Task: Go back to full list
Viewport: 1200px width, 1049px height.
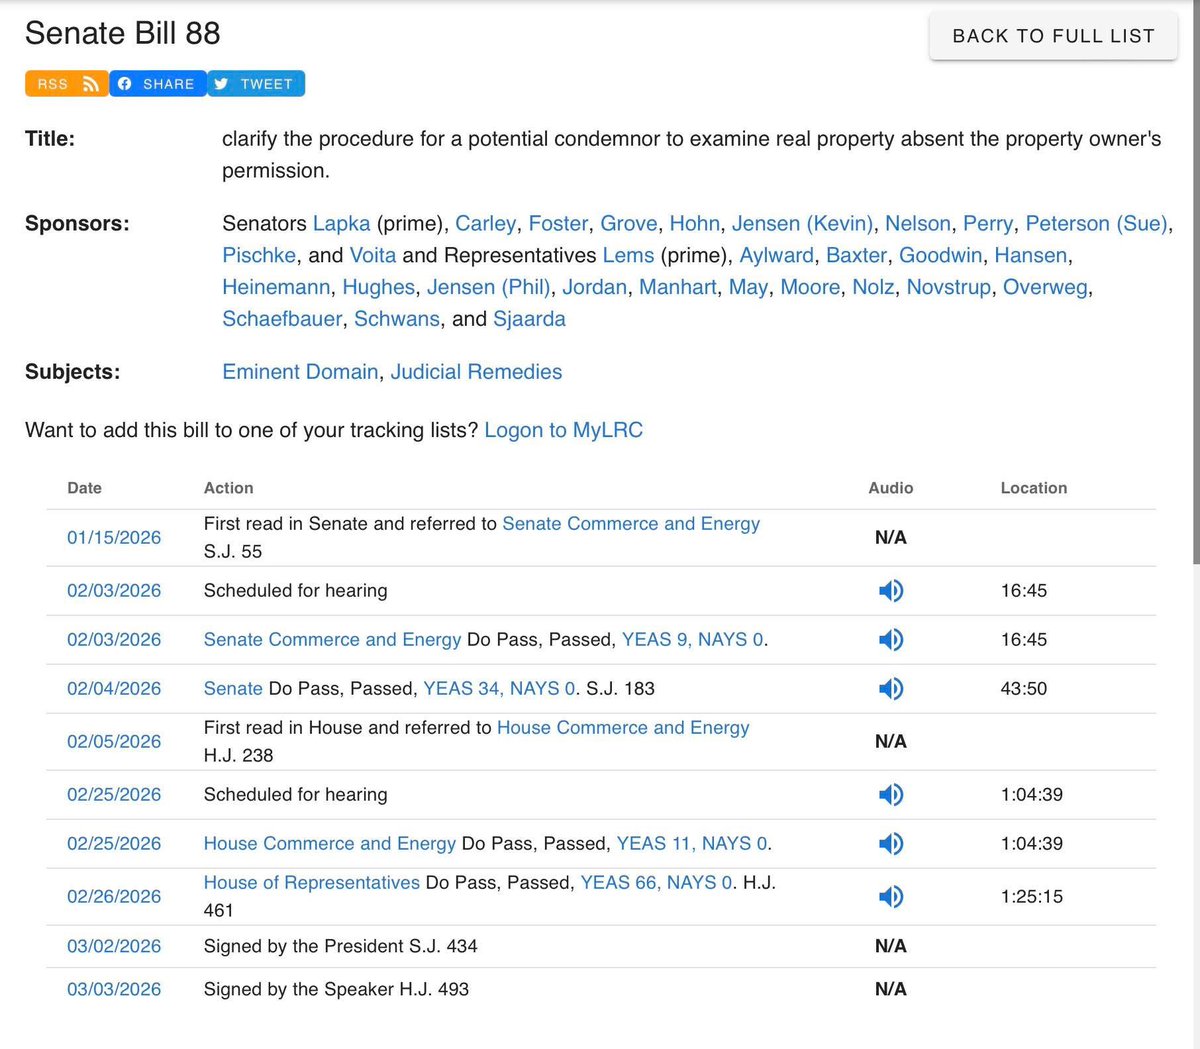Action: click(1053, 36)
